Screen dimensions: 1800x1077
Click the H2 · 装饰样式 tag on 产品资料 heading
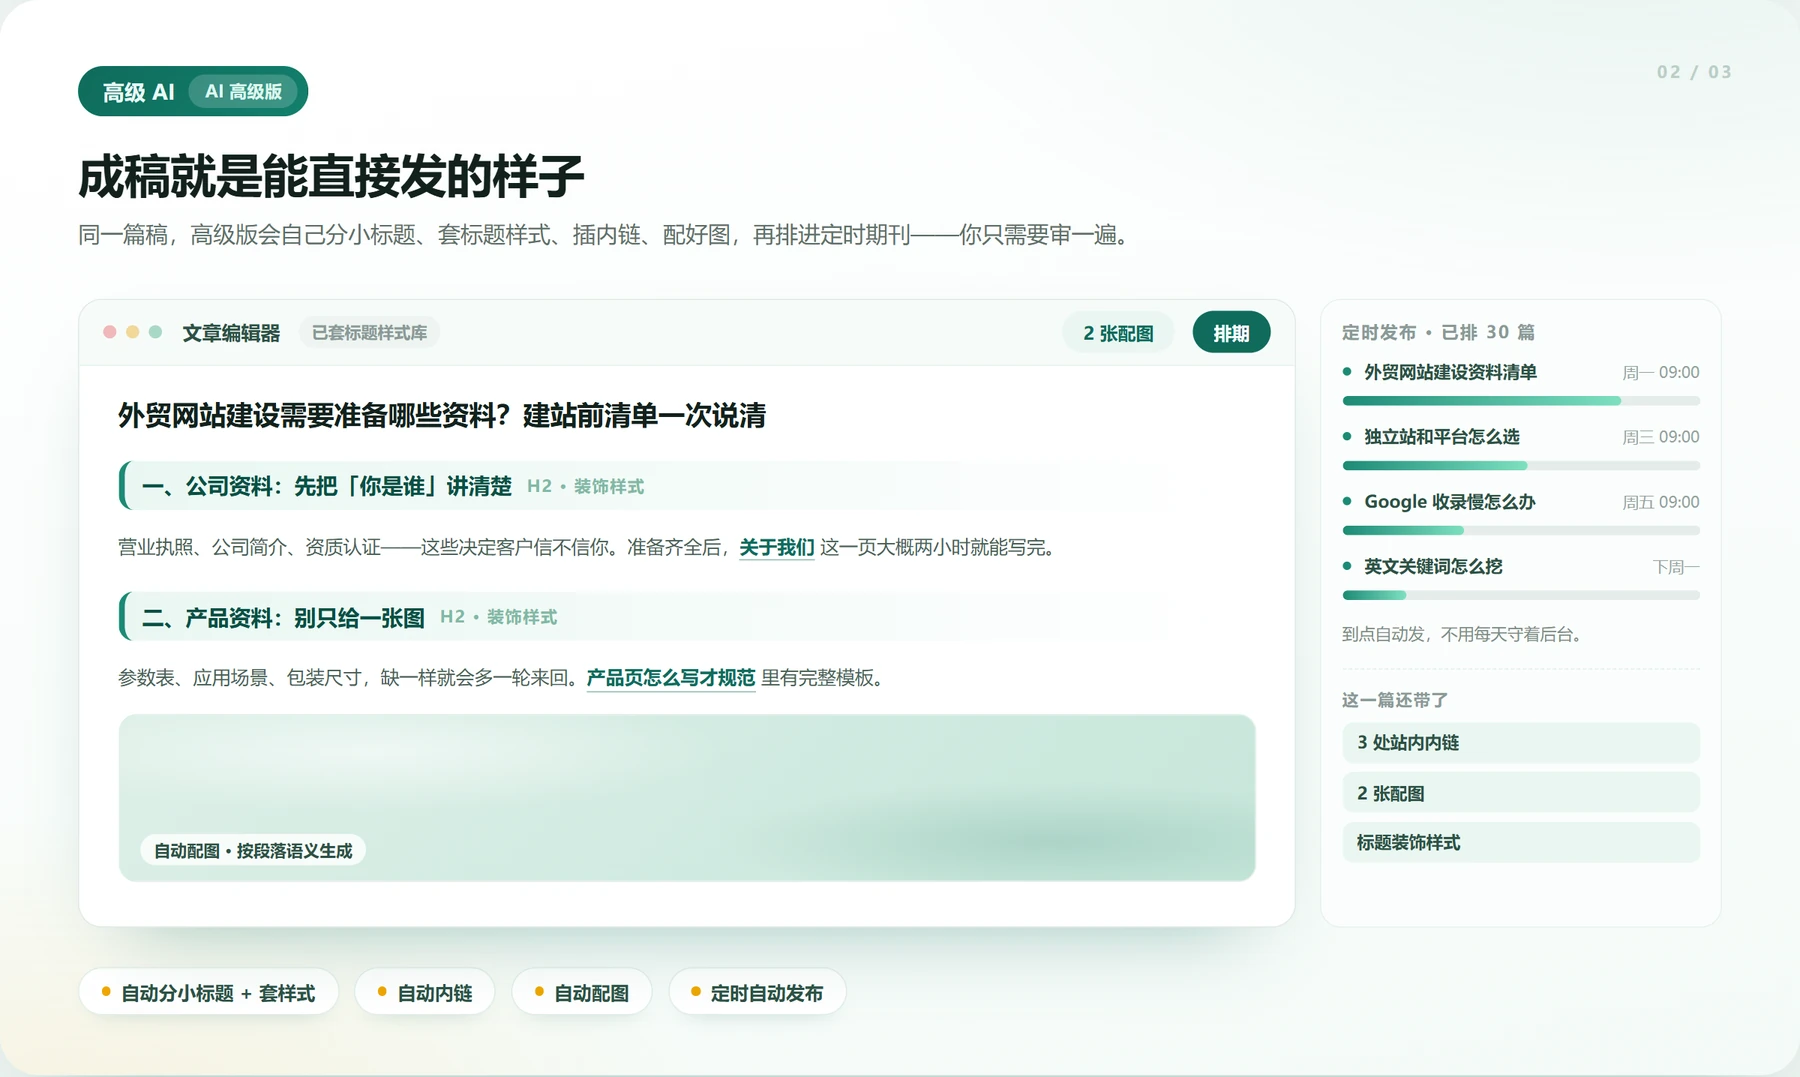point(498,617)
